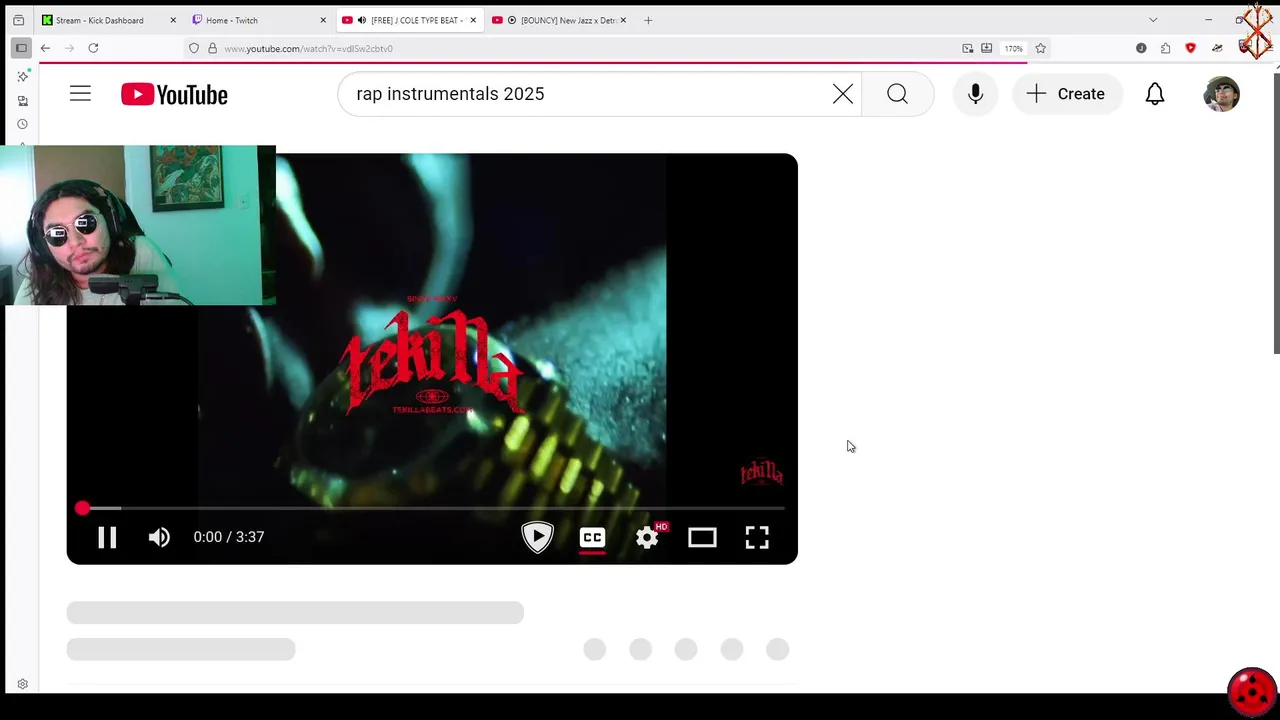Screen dimensions: 1280x720
Task: Close the J COLE TYPE BEAT tab
Action: click(472, 20)
